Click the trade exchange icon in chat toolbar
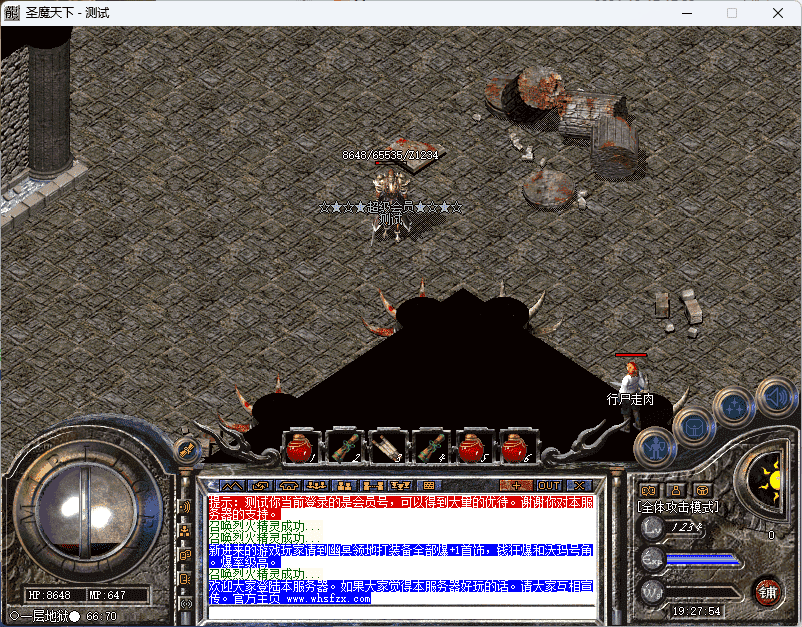Image resolution: width=802 pixels, height=627 pixels. pyautogui.click(x=260, y=485)
